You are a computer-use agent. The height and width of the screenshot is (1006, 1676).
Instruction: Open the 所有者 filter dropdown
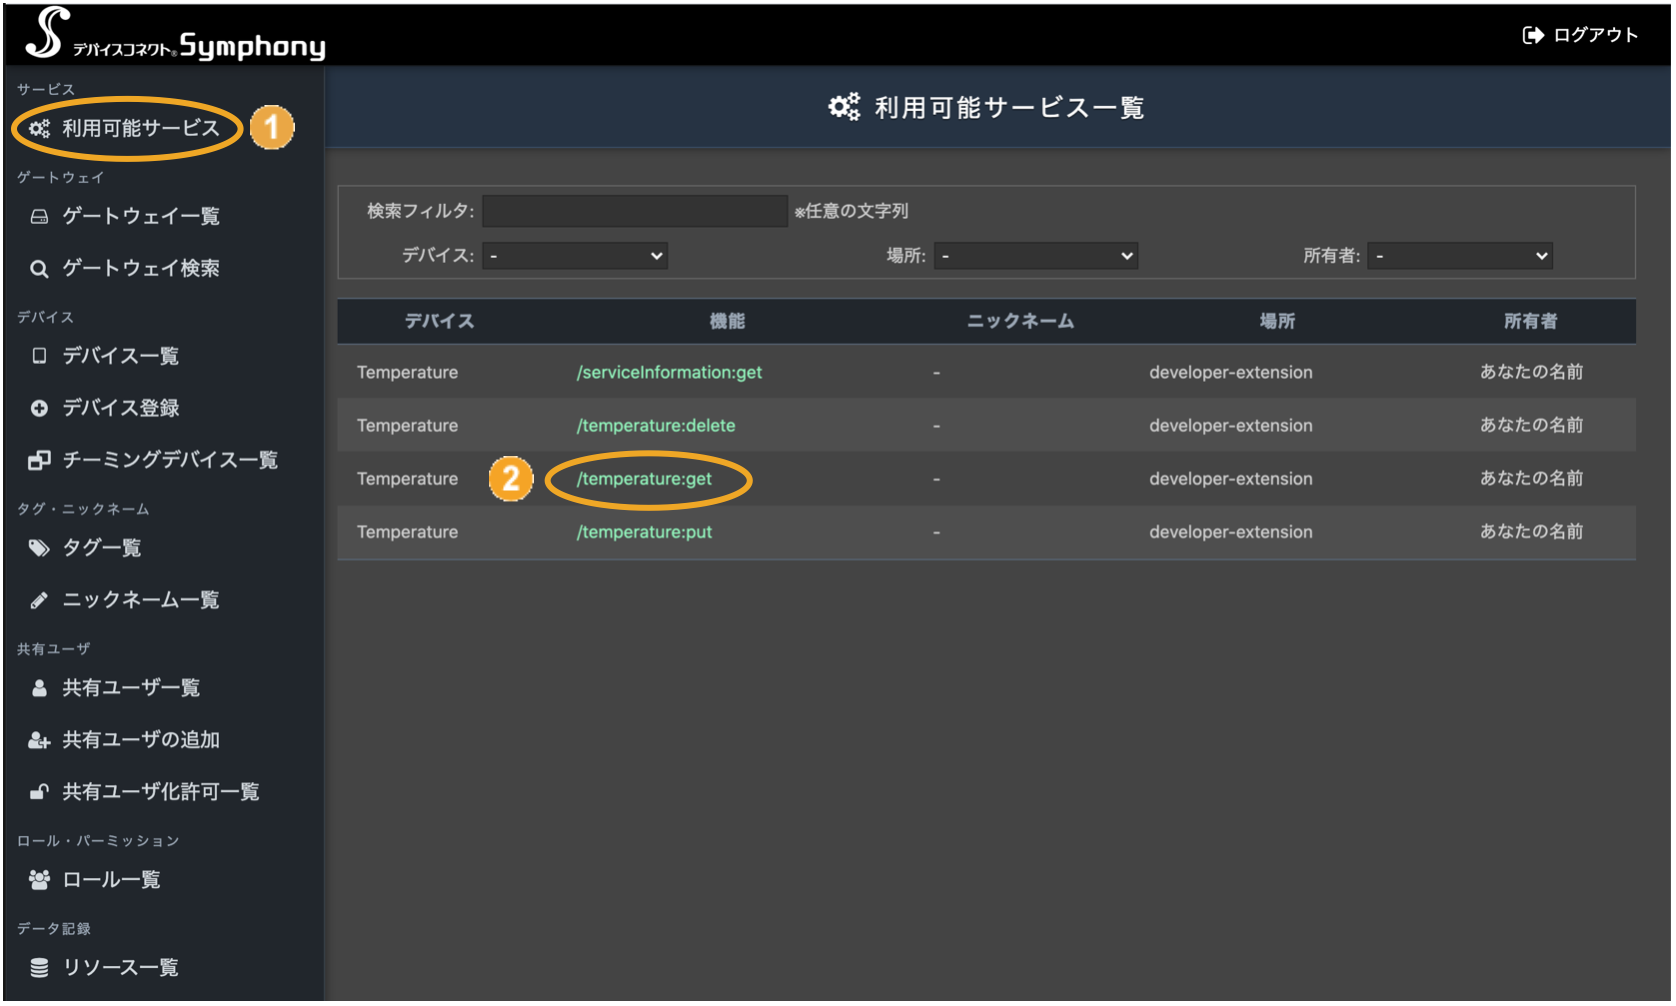click(1460, 256)
